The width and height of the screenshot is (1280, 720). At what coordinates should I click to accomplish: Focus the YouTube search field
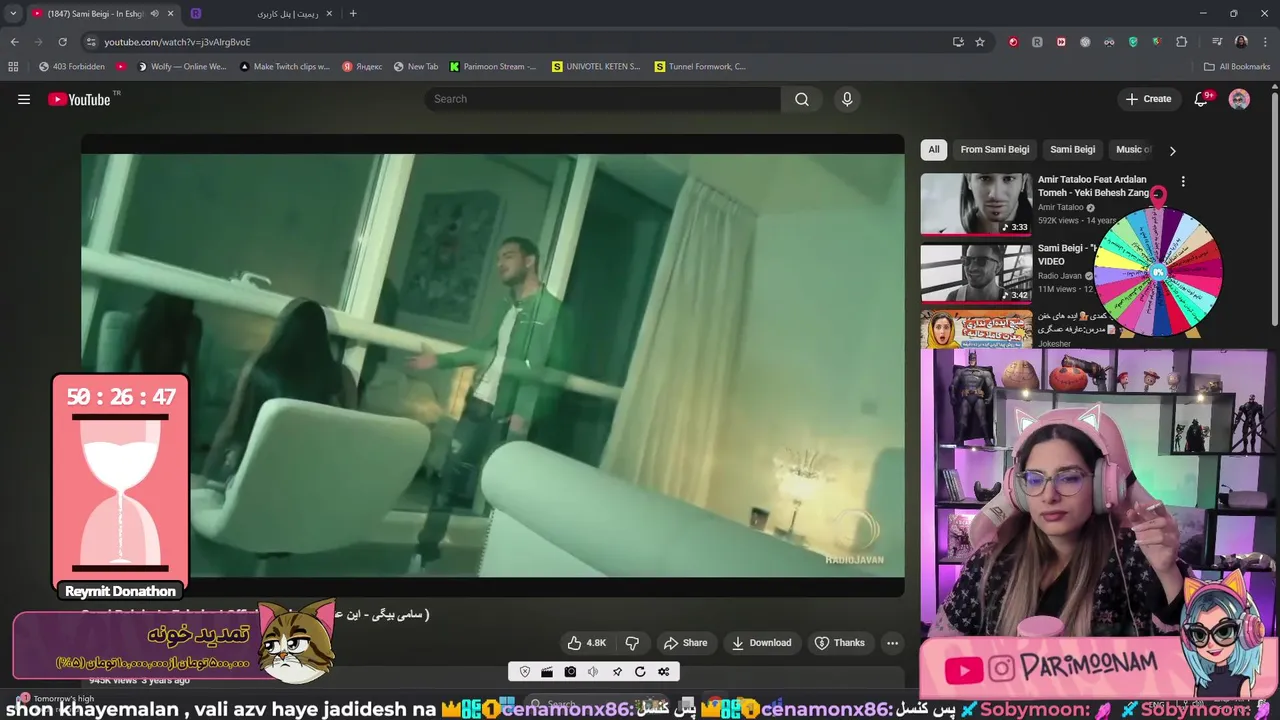(x=603, y=99)
